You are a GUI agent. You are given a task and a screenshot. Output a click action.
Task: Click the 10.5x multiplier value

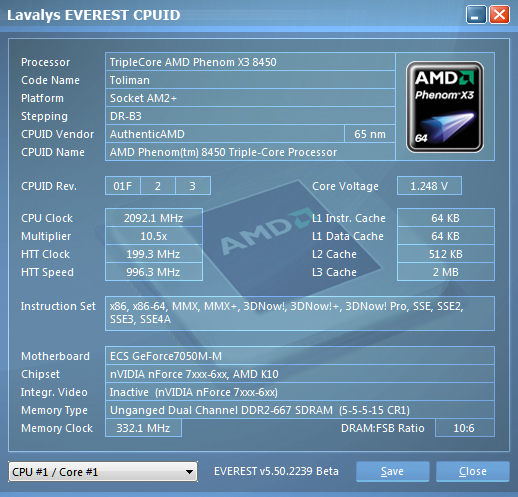154,236
